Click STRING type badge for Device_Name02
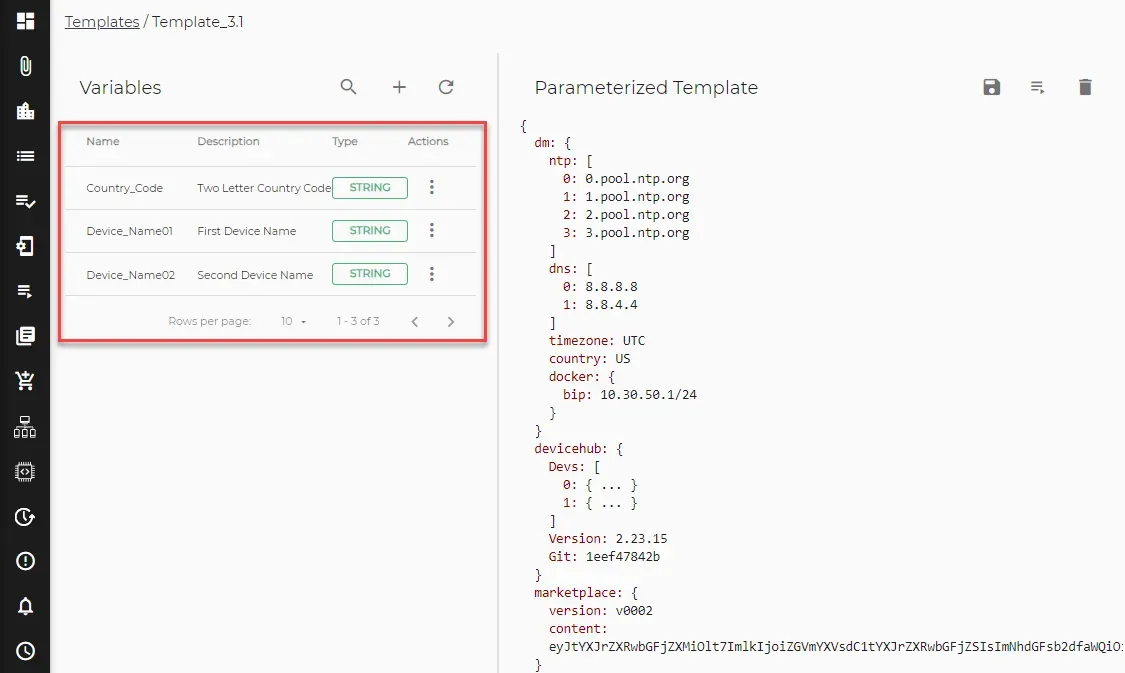Image resolution: width=1125 pixels, height=673 pixels. (x=369, y=273)
